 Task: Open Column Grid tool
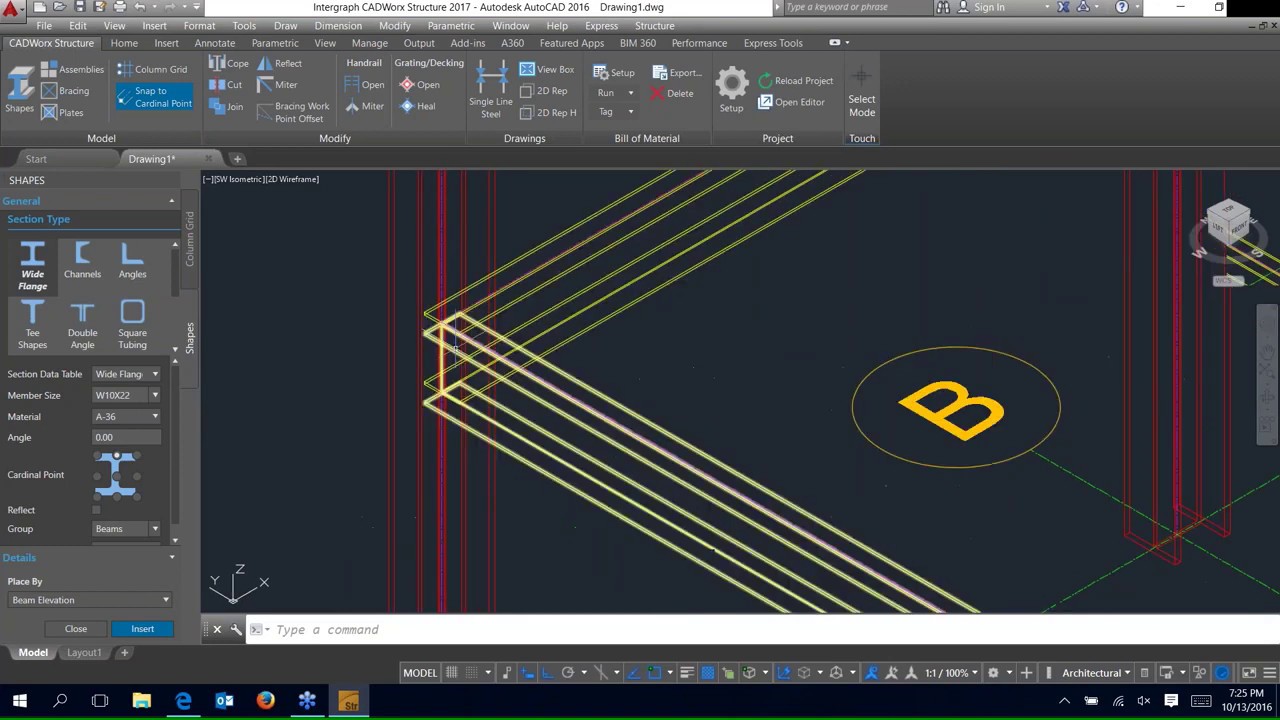(152, 69)
